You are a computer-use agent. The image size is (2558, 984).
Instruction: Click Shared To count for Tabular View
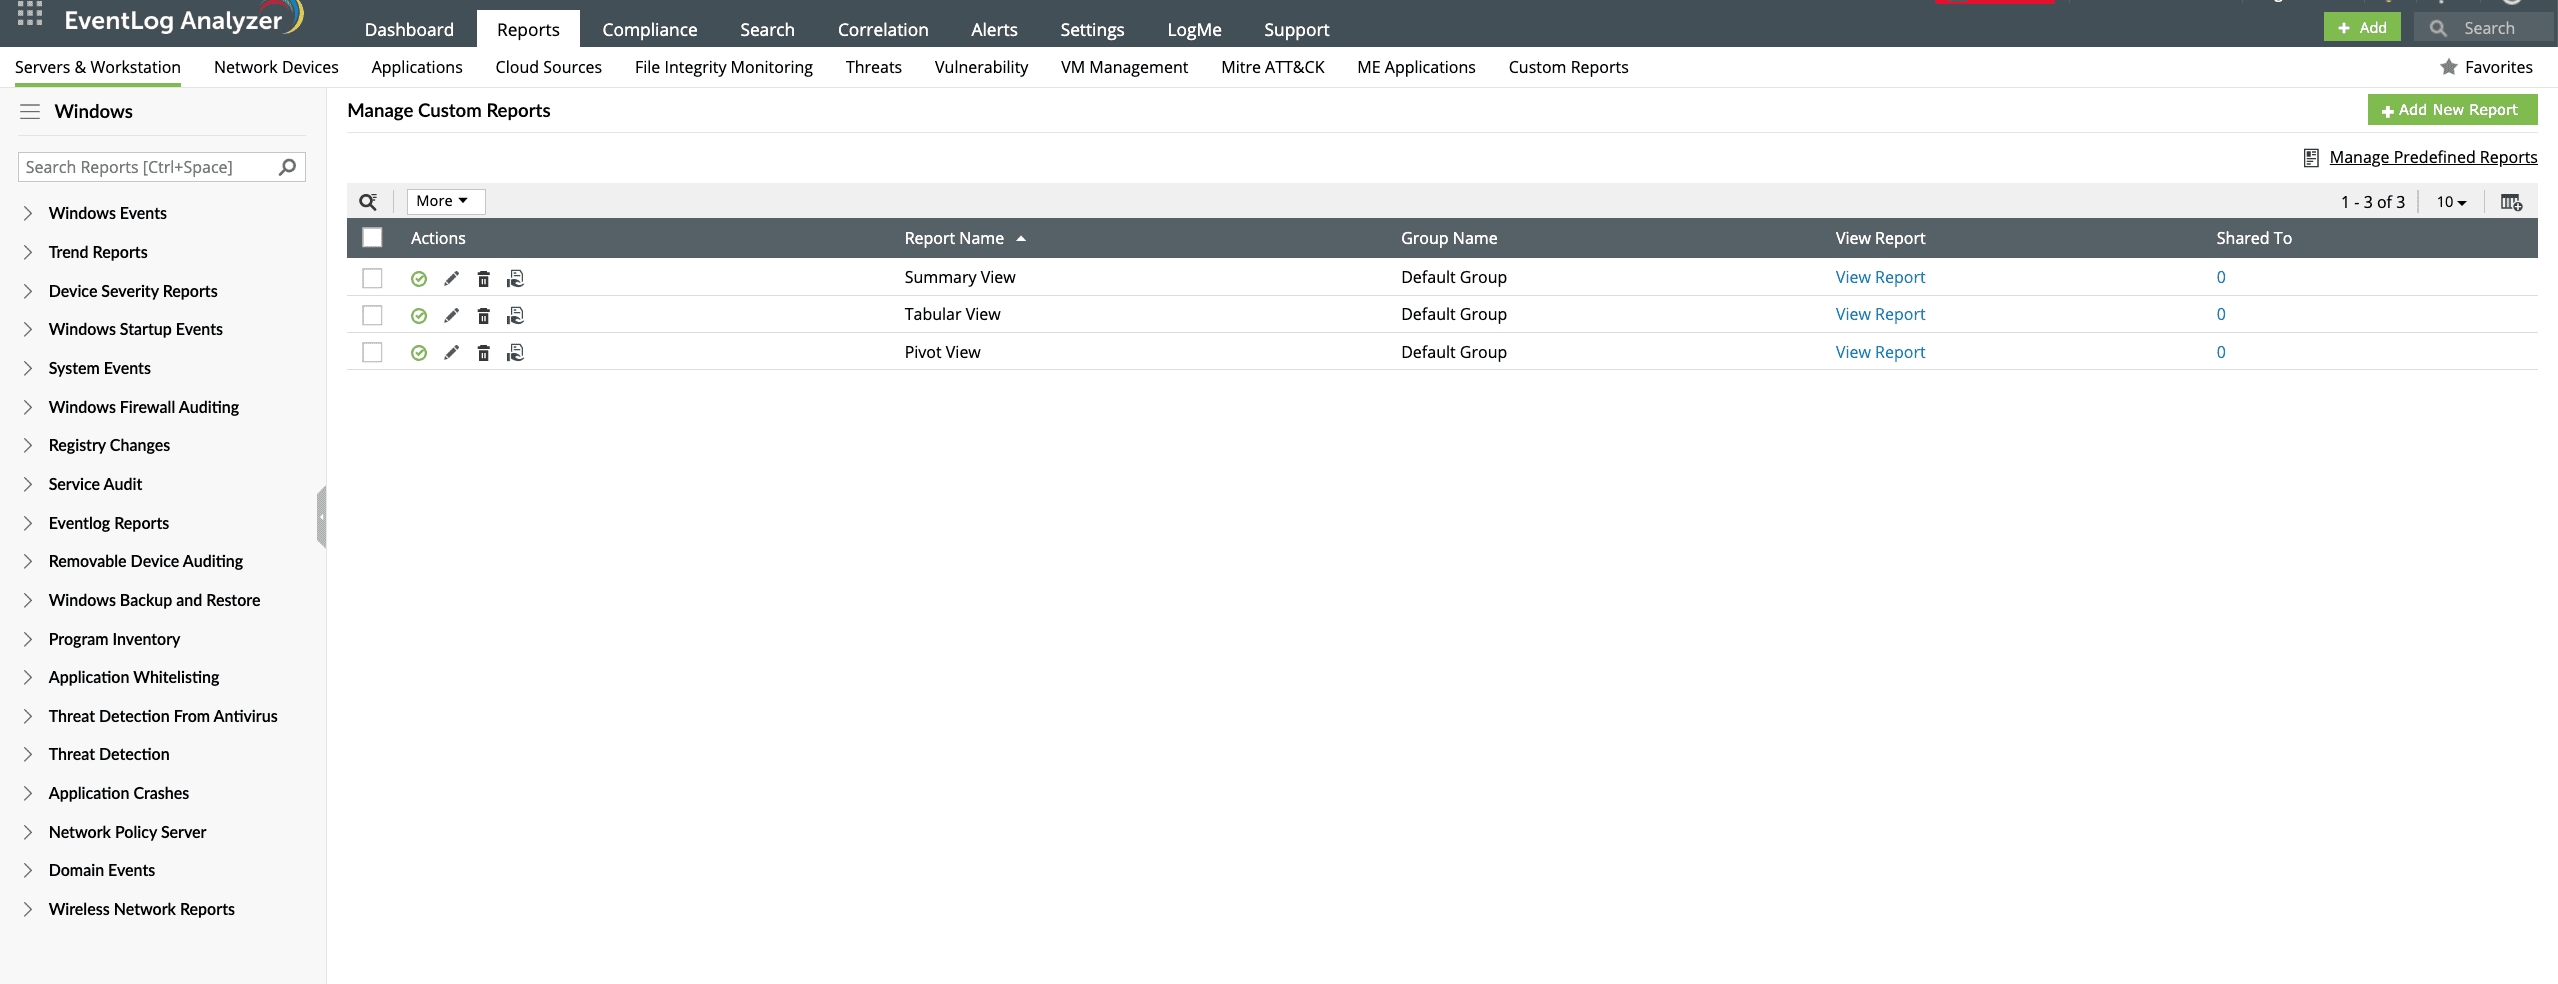pos(2221,314)
